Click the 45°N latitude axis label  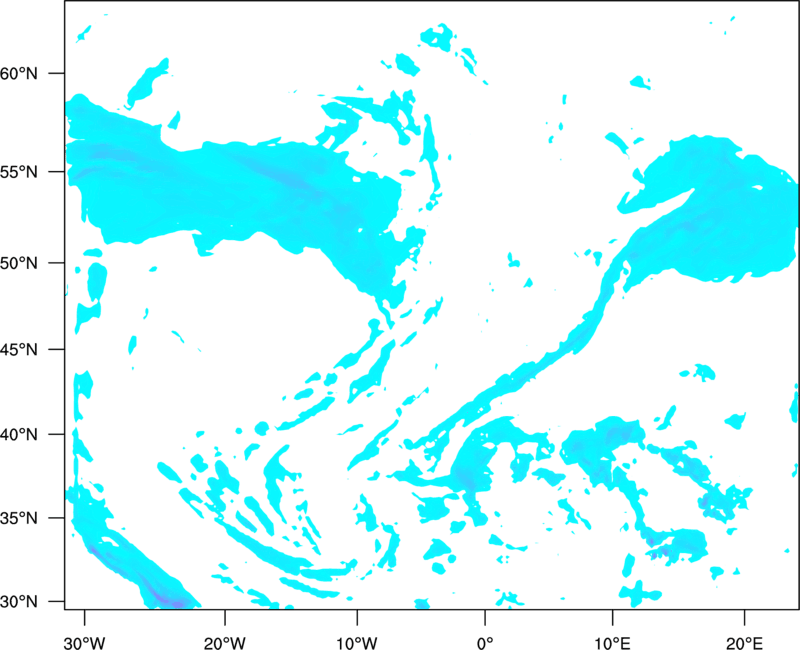coord(19,349)
